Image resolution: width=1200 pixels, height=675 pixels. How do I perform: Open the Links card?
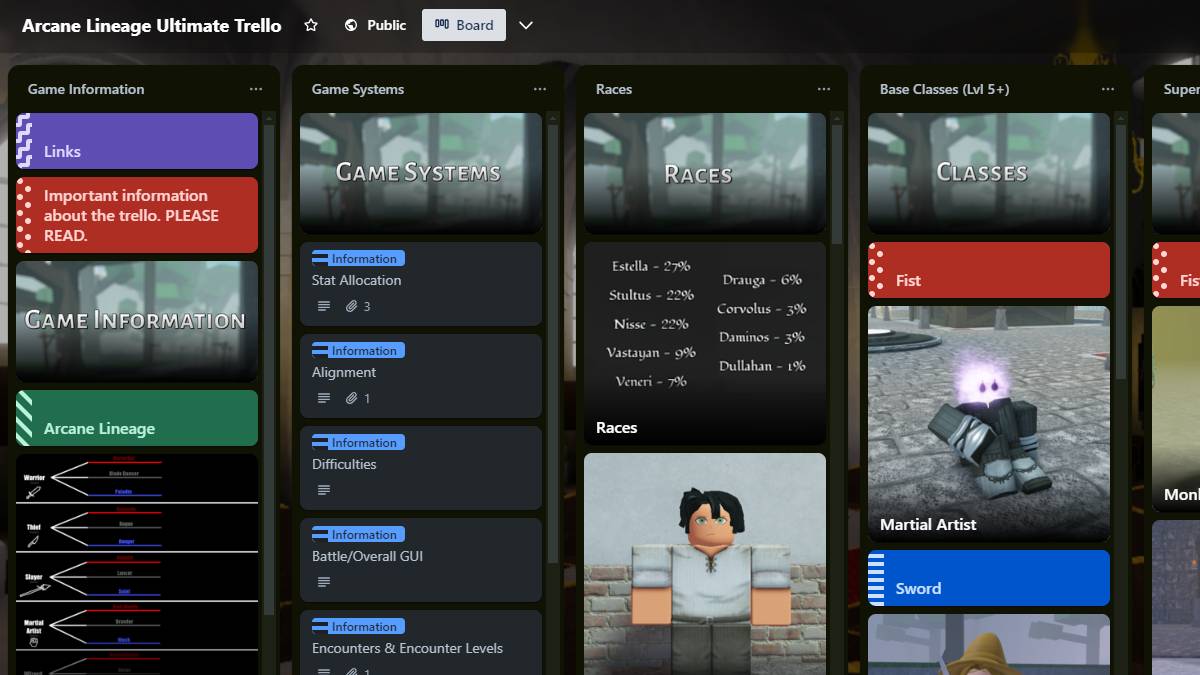(x=136, y=141)
